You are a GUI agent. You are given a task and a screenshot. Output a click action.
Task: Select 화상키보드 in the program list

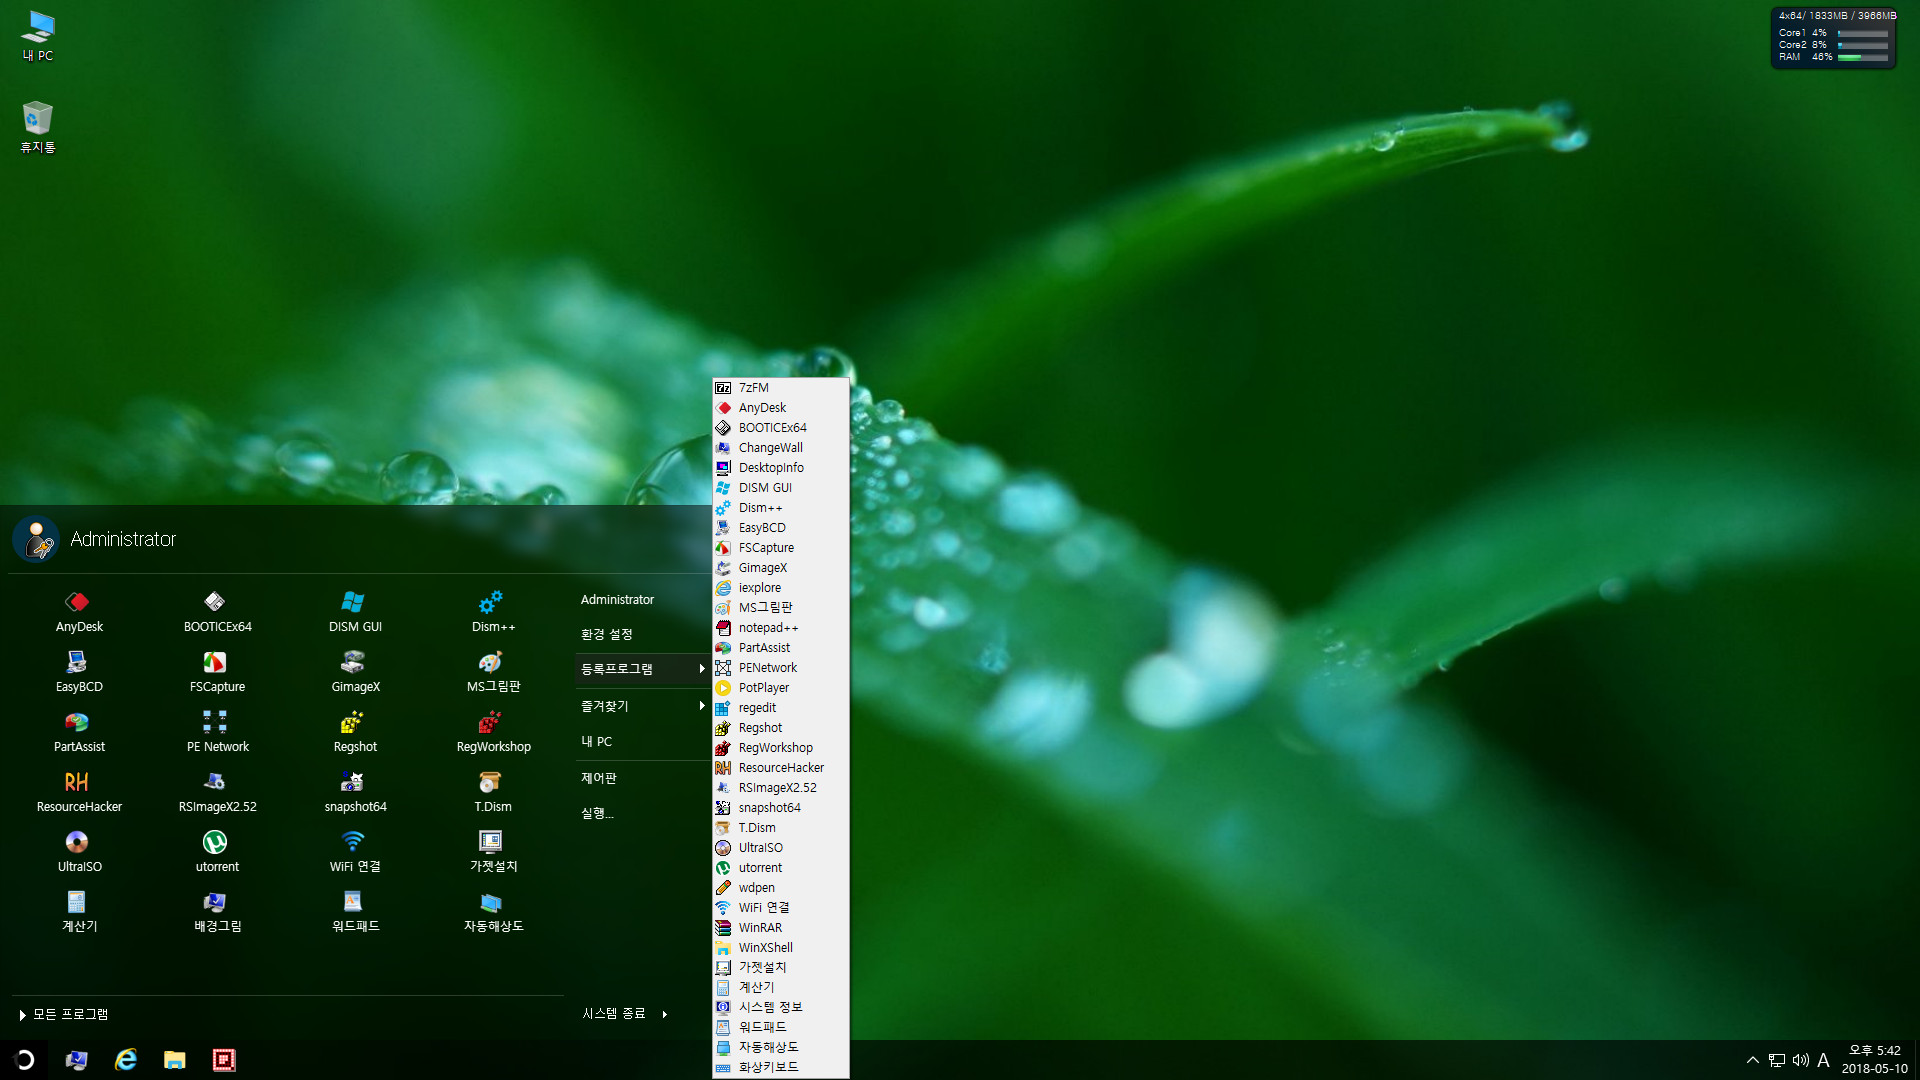781,1067
